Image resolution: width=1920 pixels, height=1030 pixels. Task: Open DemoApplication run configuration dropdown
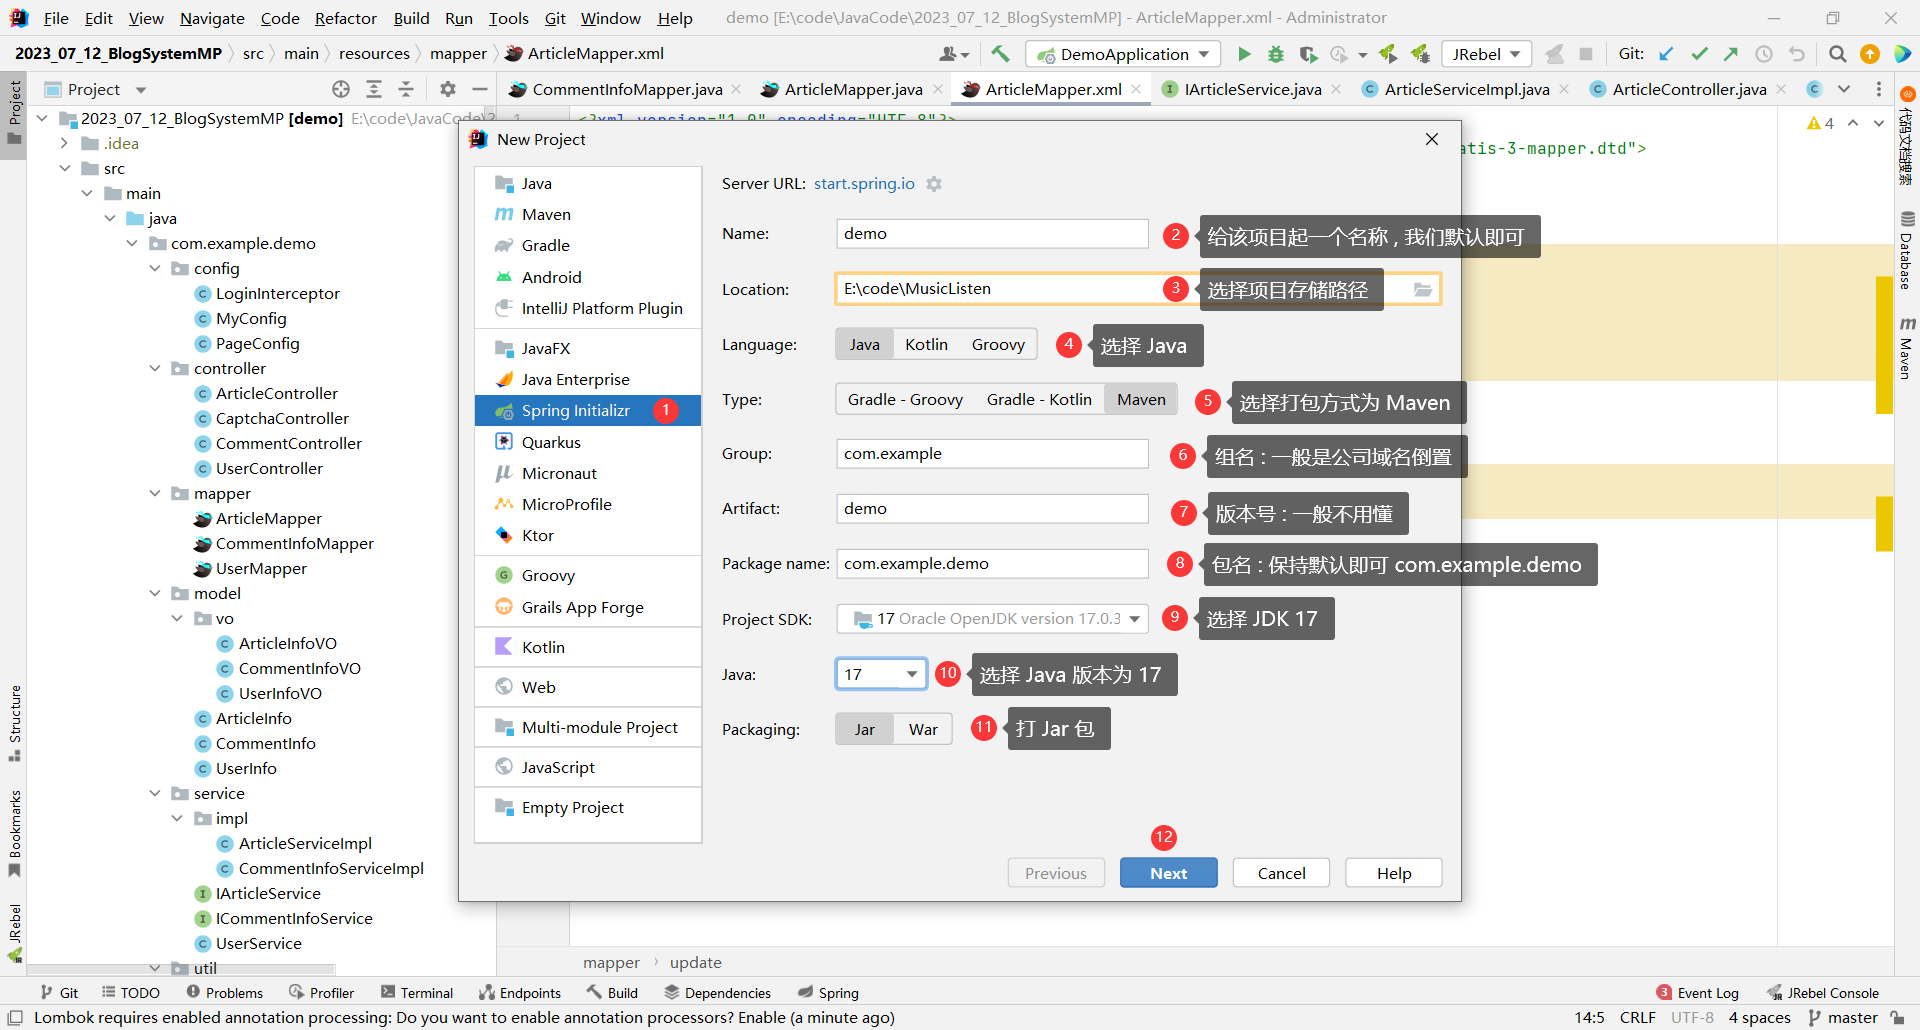coord(1124,54)
